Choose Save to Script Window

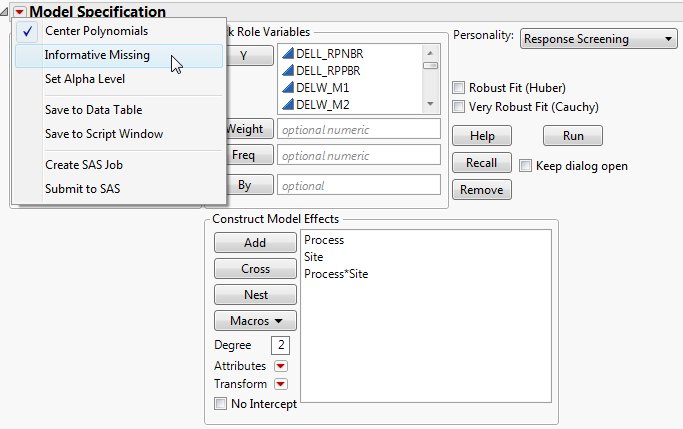tap(104, 133)
